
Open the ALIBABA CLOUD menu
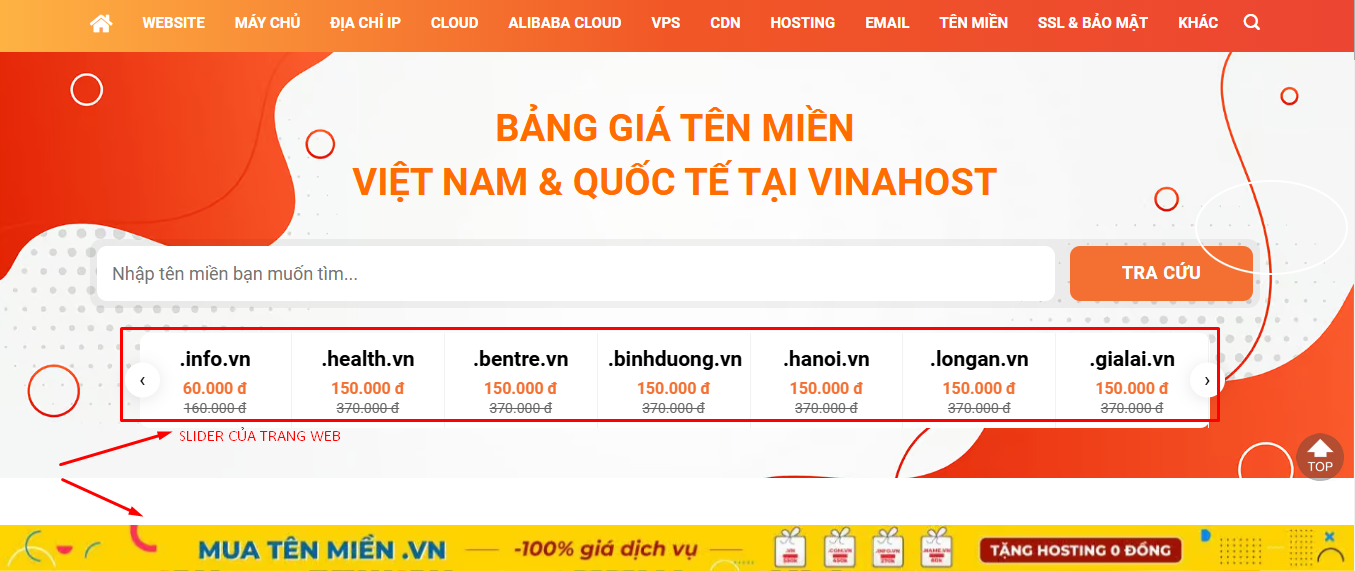tap(565, 22)
